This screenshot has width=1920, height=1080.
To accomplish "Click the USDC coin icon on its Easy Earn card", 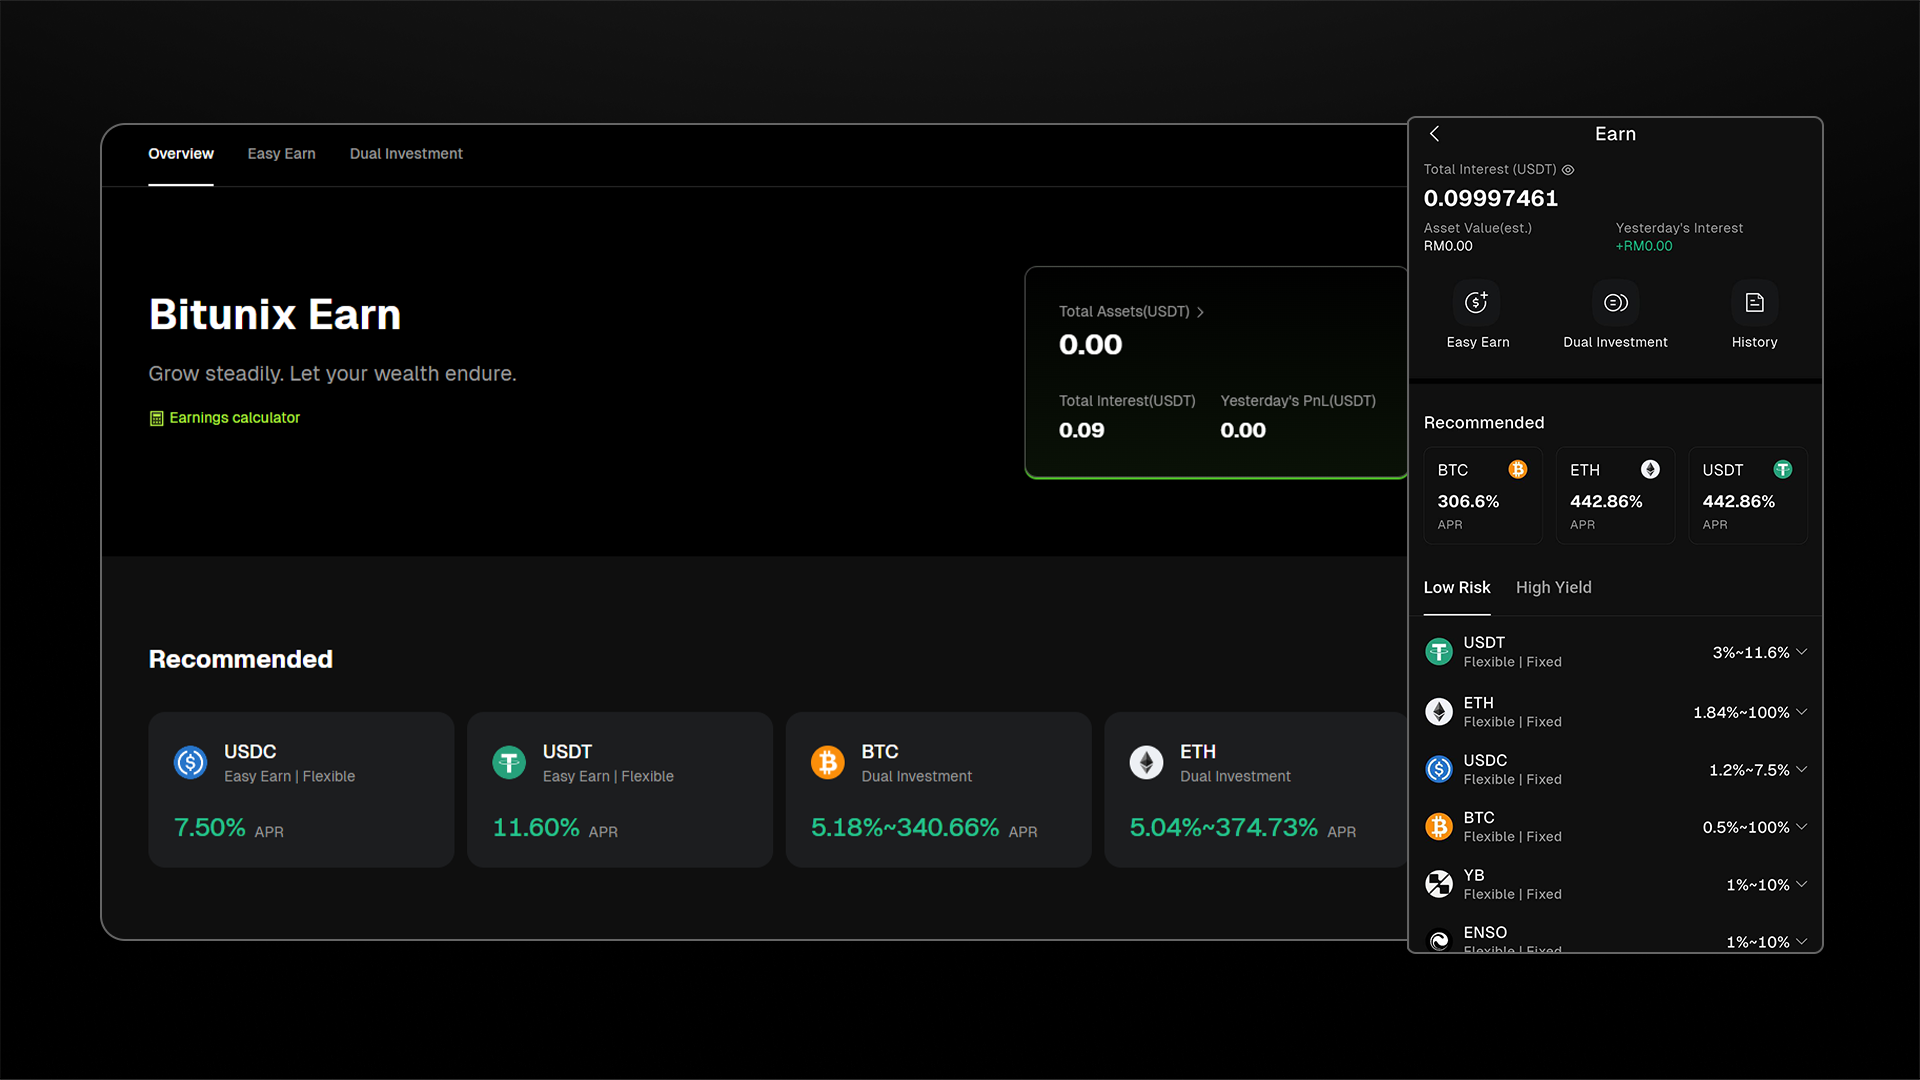I will coord(190,762).
